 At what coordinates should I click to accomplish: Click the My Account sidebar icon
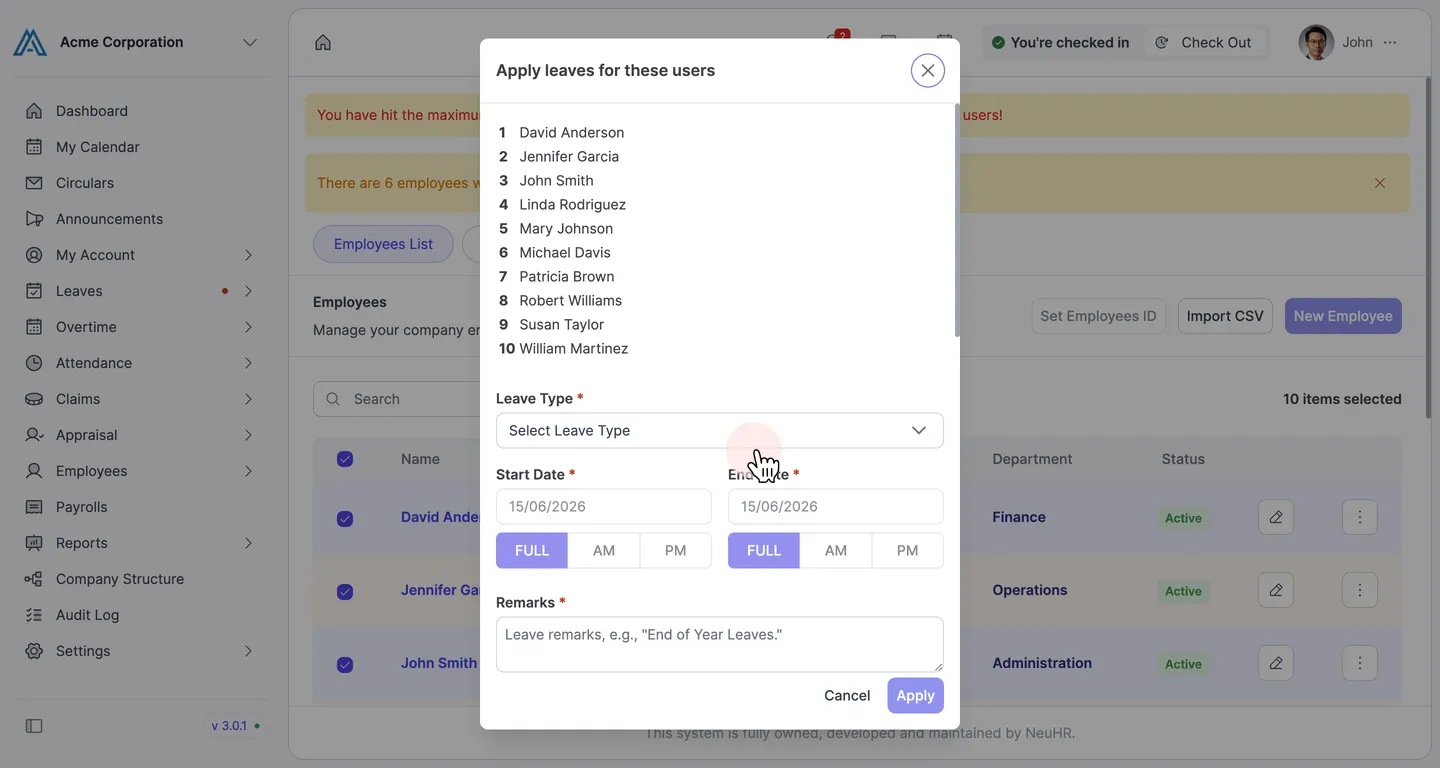[x=34, y=255]
